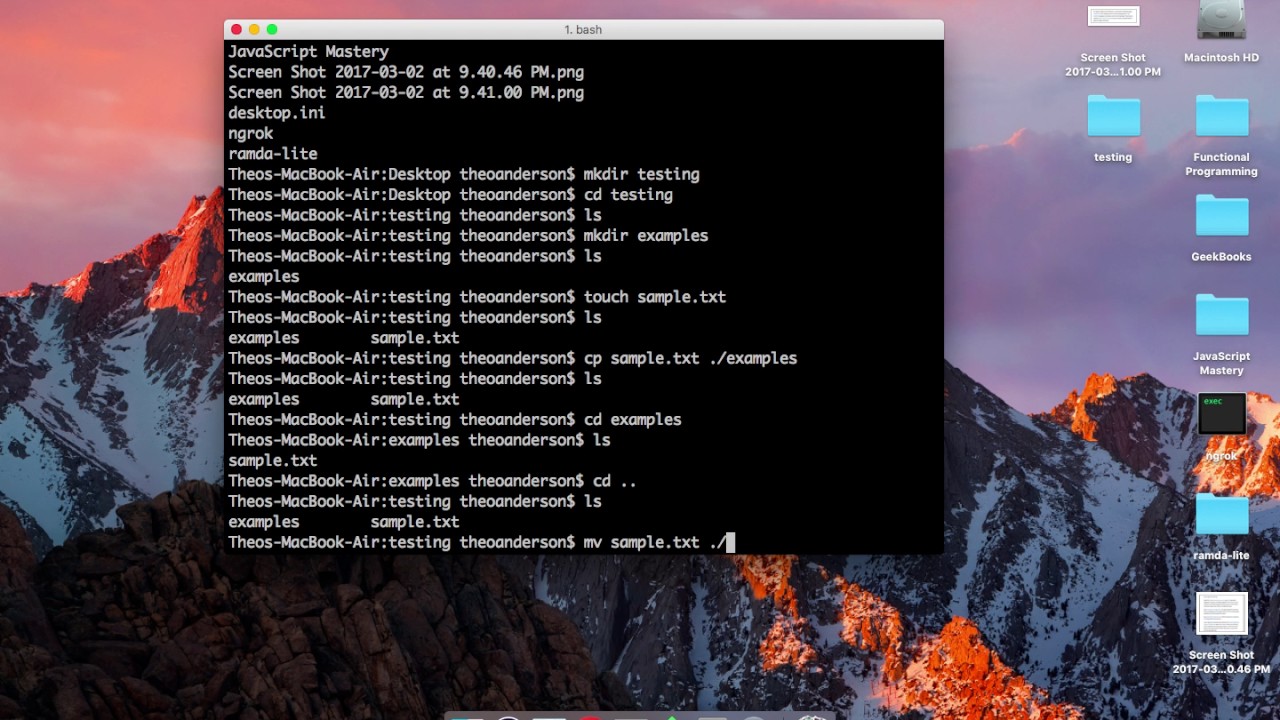The height and width of the screenshot is (720, 1280).
Task: Click the 'mkdir examples' command line
Action: pos(468,236)
